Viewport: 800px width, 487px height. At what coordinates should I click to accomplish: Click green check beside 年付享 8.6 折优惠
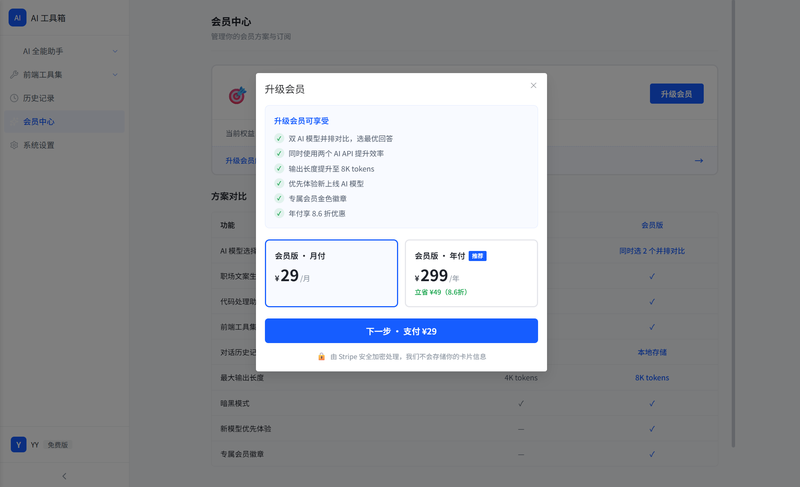point(279,213)
